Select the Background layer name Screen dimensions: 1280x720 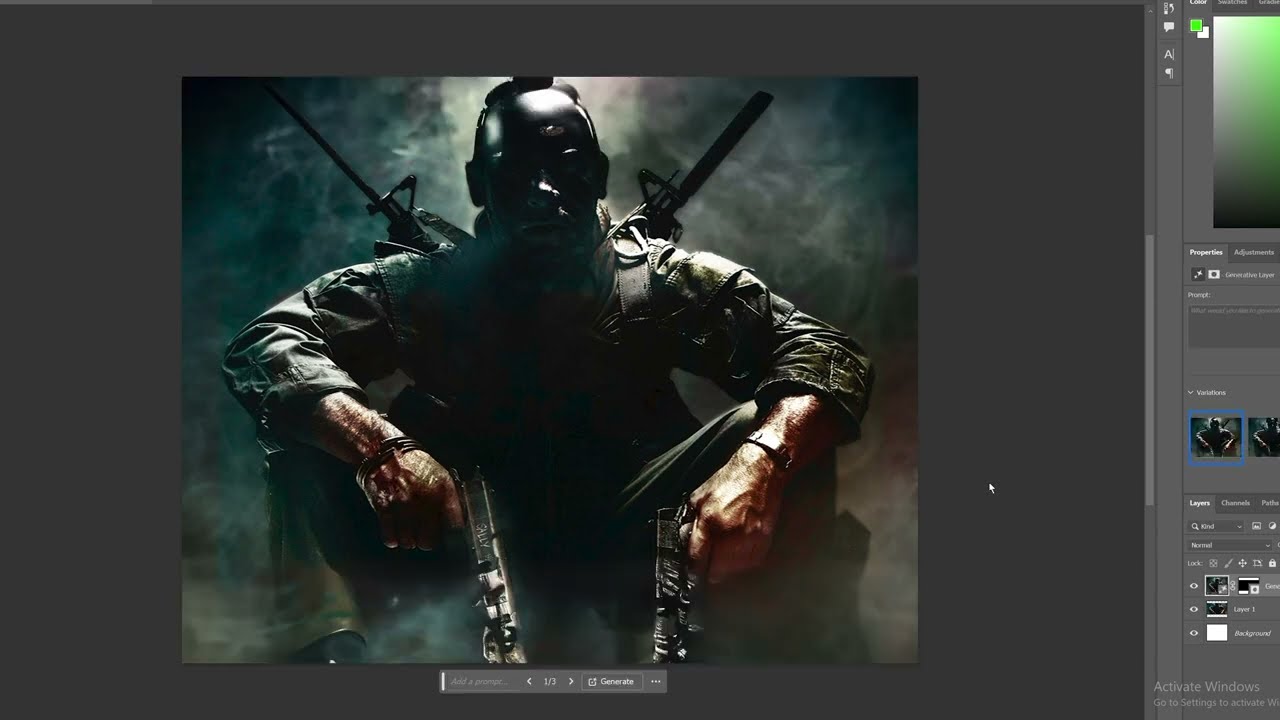[x=1252, y=633]
